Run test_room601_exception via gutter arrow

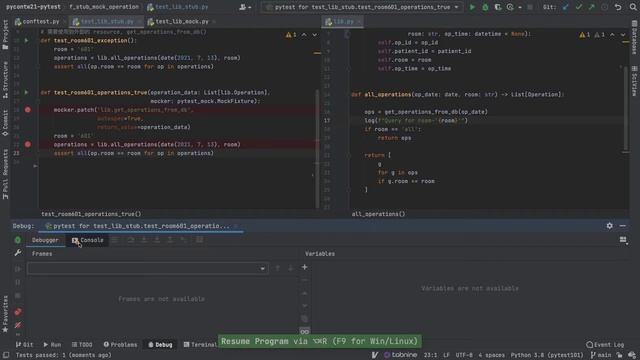click(27, 40)
